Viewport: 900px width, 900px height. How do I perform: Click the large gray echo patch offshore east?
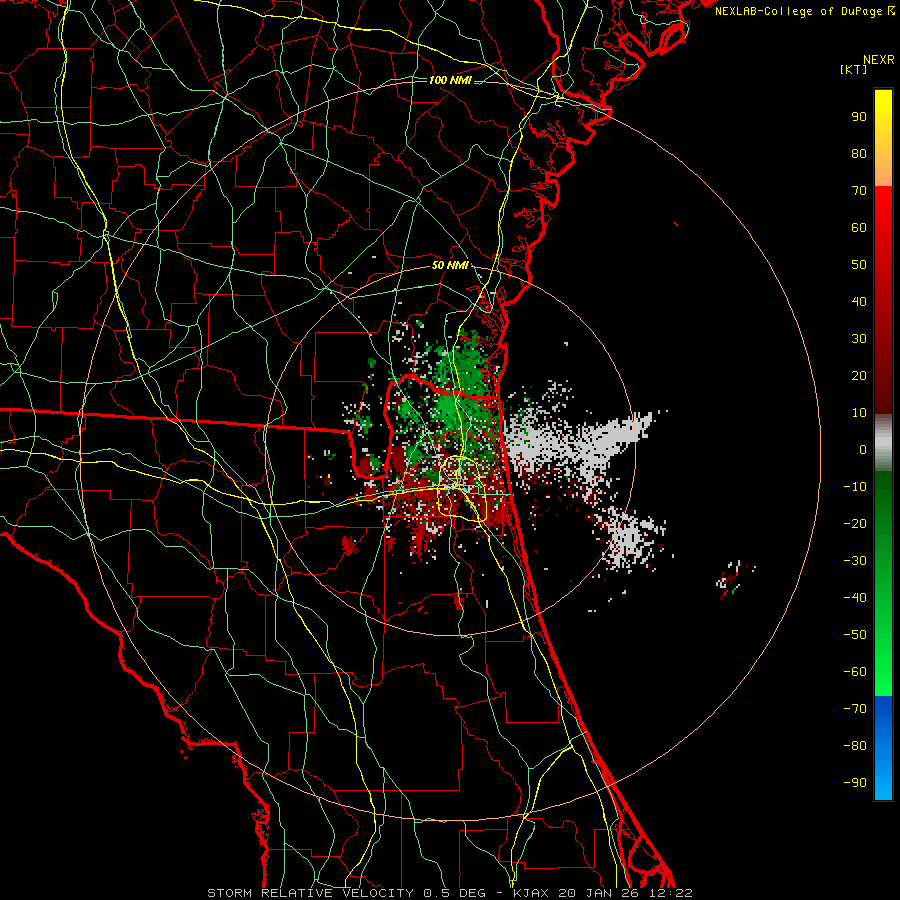point(580,441)
